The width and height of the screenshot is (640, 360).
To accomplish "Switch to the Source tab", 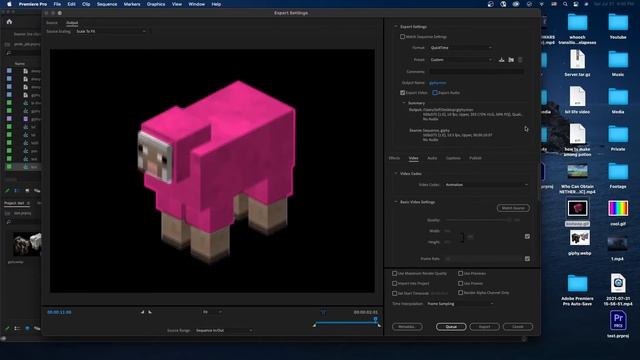I will (x=52, y=23).
